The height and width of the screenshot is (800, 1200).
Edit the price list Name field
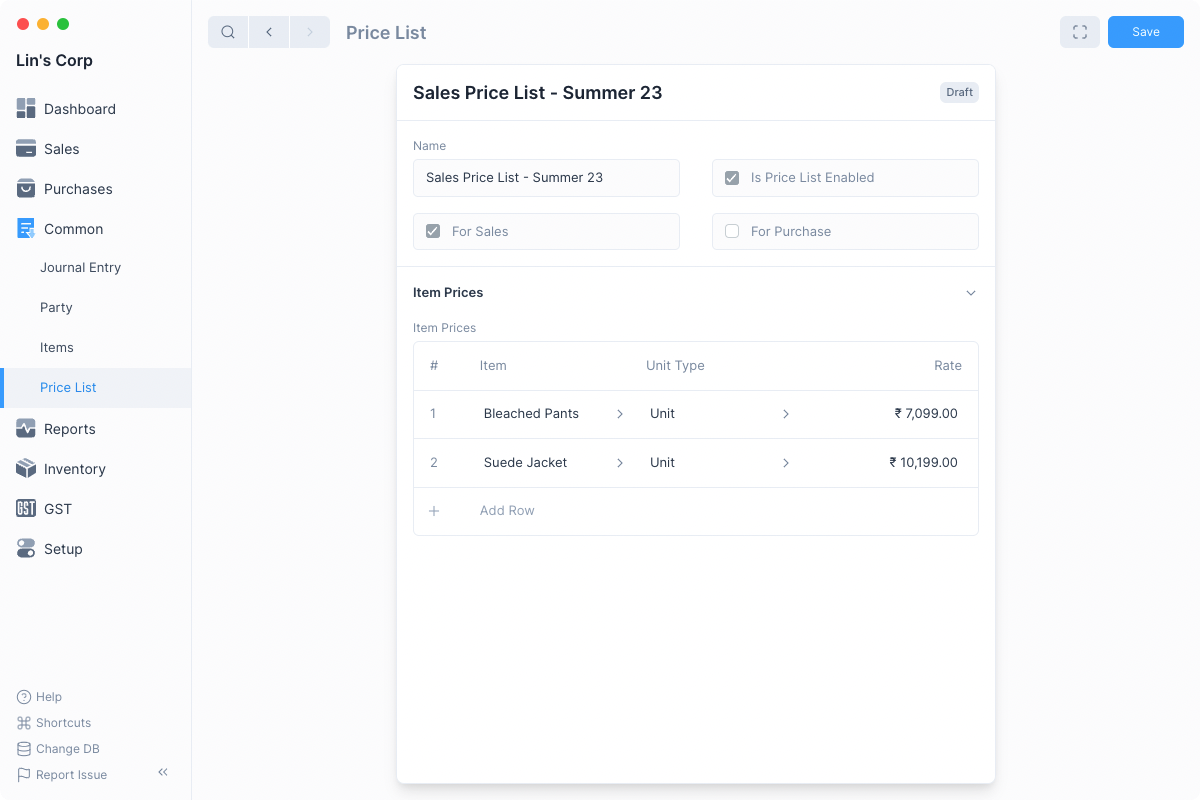coord(546,178)
